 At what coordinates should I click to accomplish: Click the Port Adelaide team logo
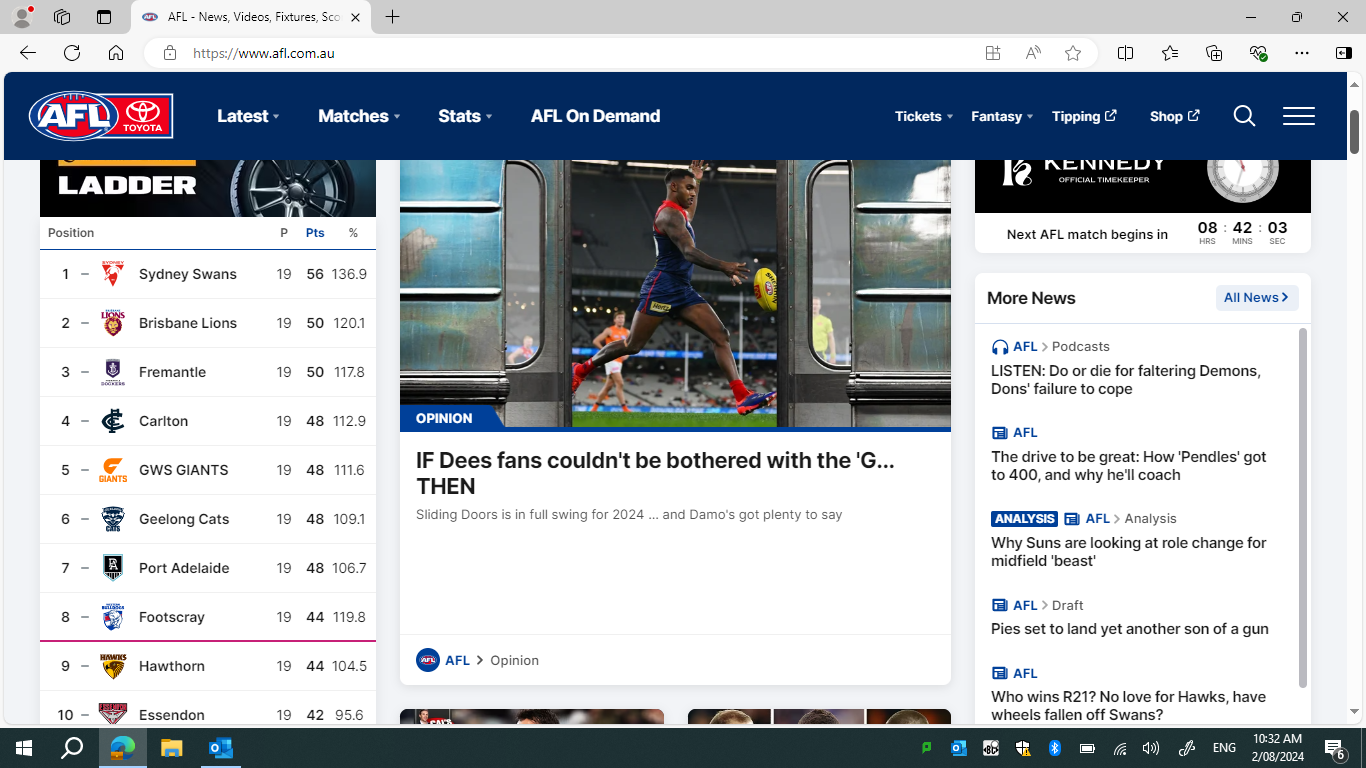113,568
